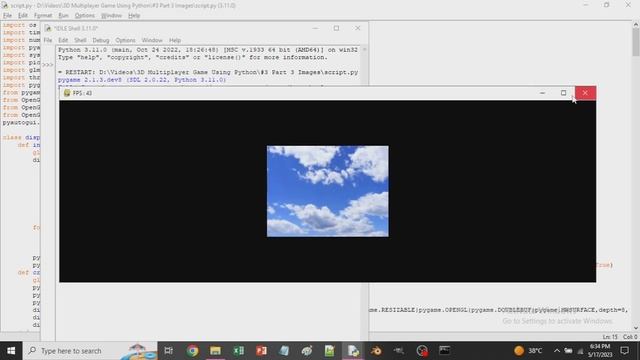Viewport: 640px width, 360px height.
Task: Open the Python IDLE taskbar icon
Action: point(353,351)
